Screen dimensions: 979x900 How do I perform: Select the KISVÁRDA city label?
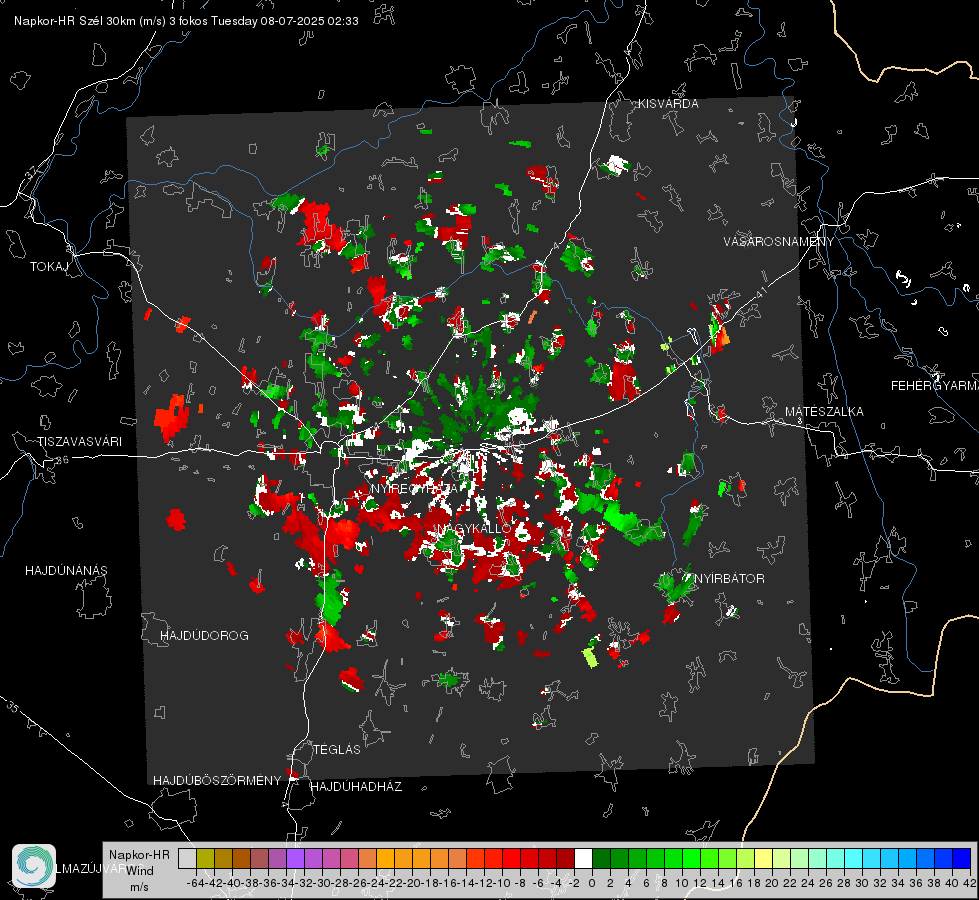click(x=668, y=104)
